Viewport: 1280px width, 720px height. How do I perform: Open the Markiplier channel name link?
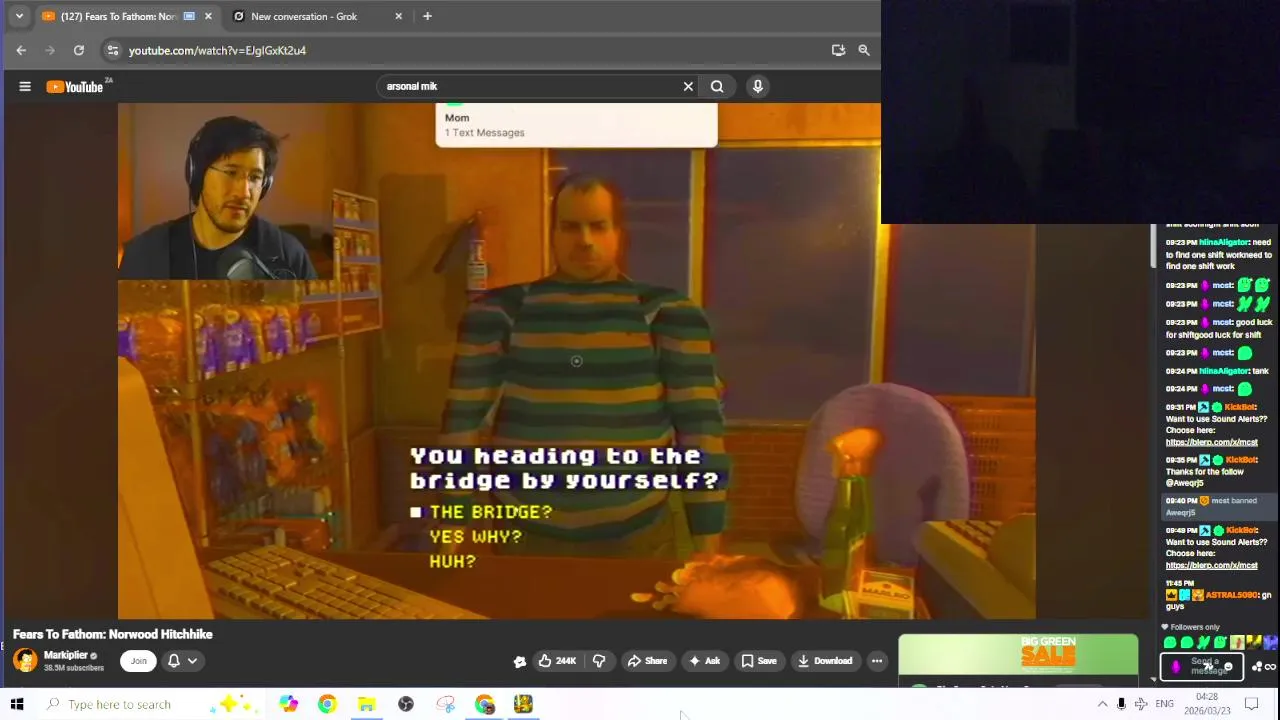(66, 655)
